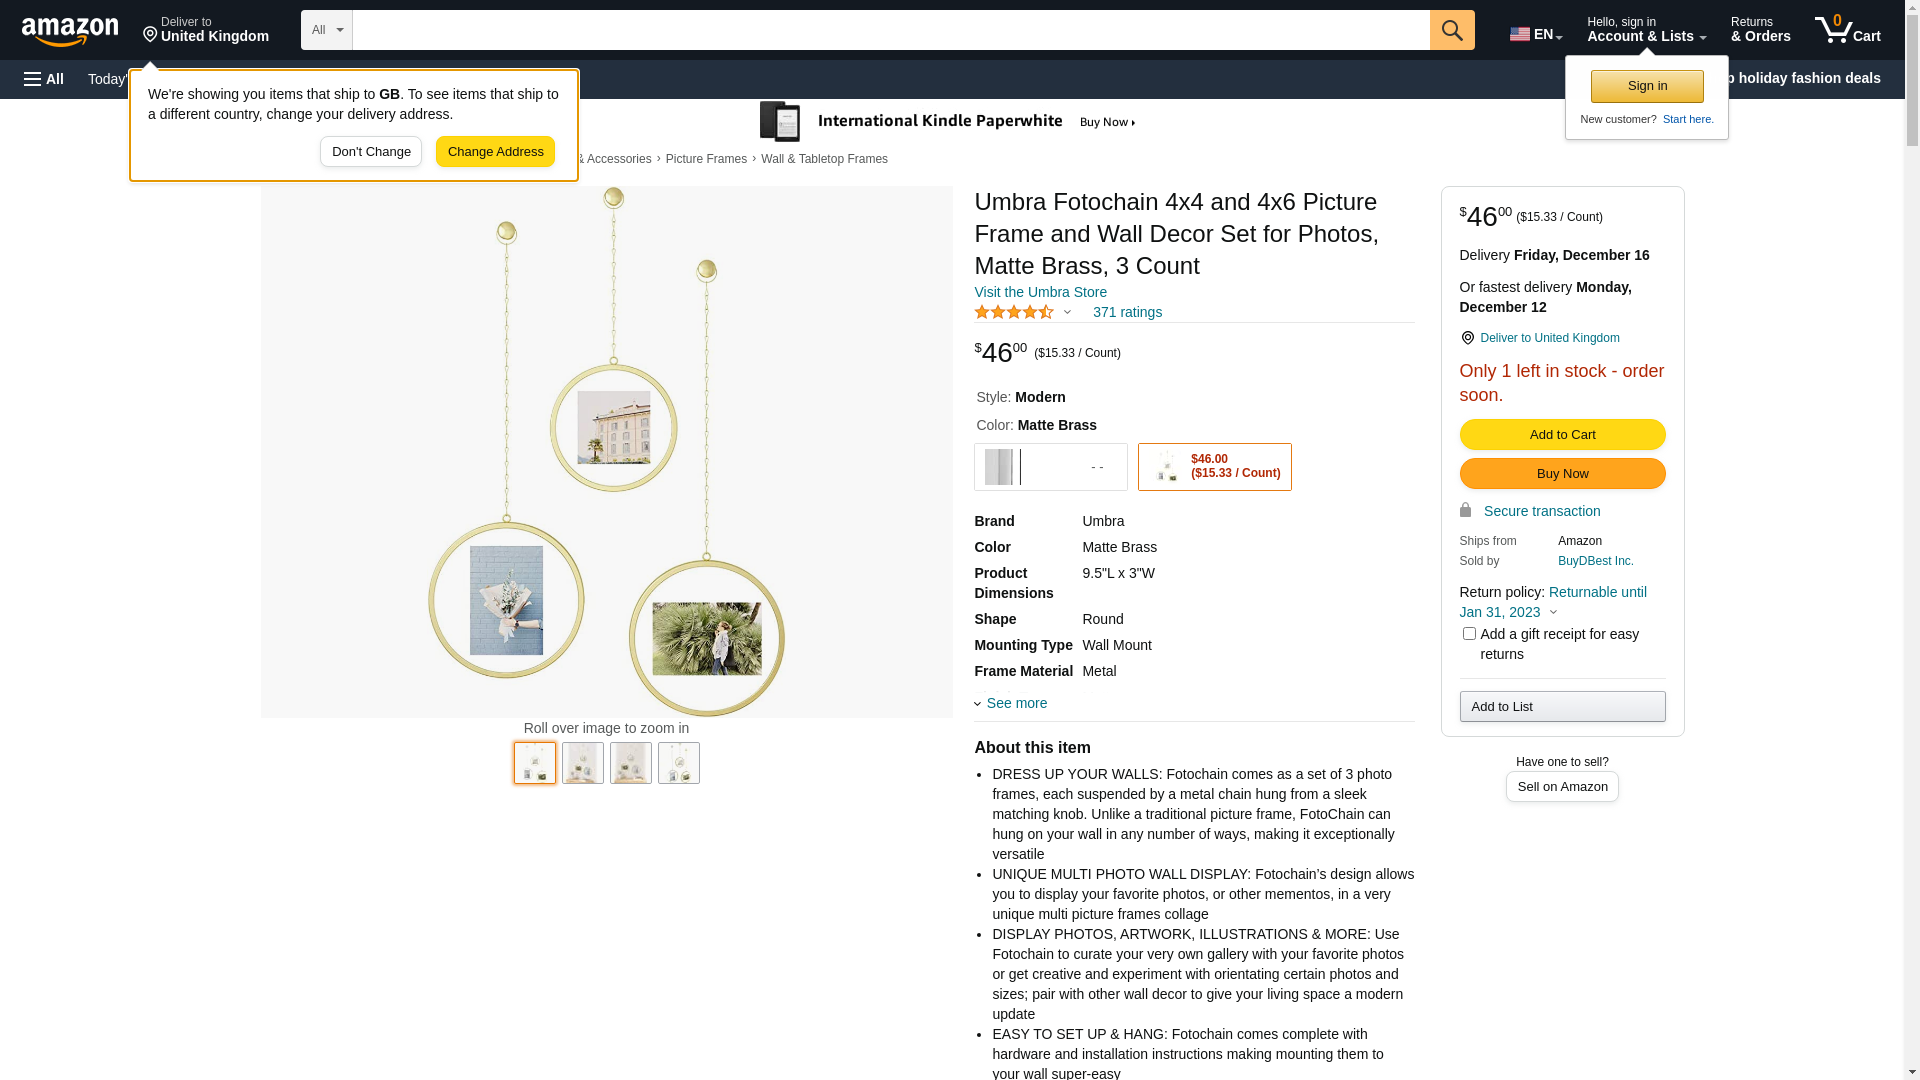Select the $46.00 Matte Brass color option
The image size is (1920, 1080).
(1214, 467)
